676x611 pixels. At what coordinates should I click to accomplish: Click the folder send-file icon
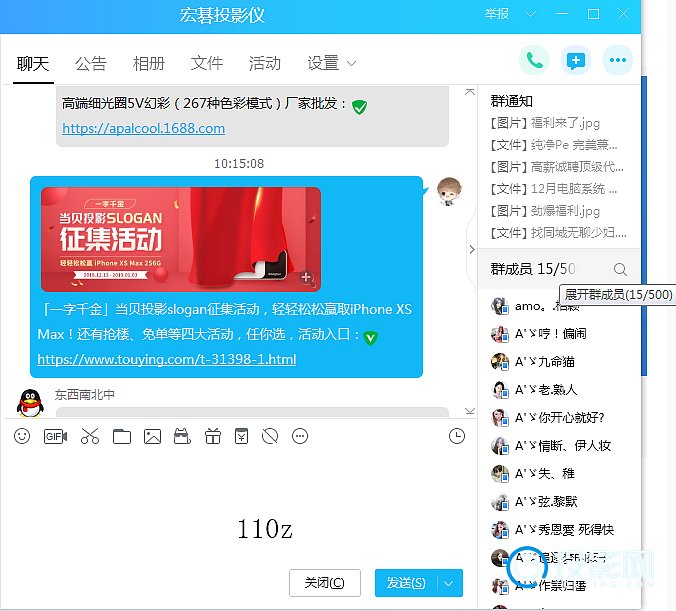[122, 436]
